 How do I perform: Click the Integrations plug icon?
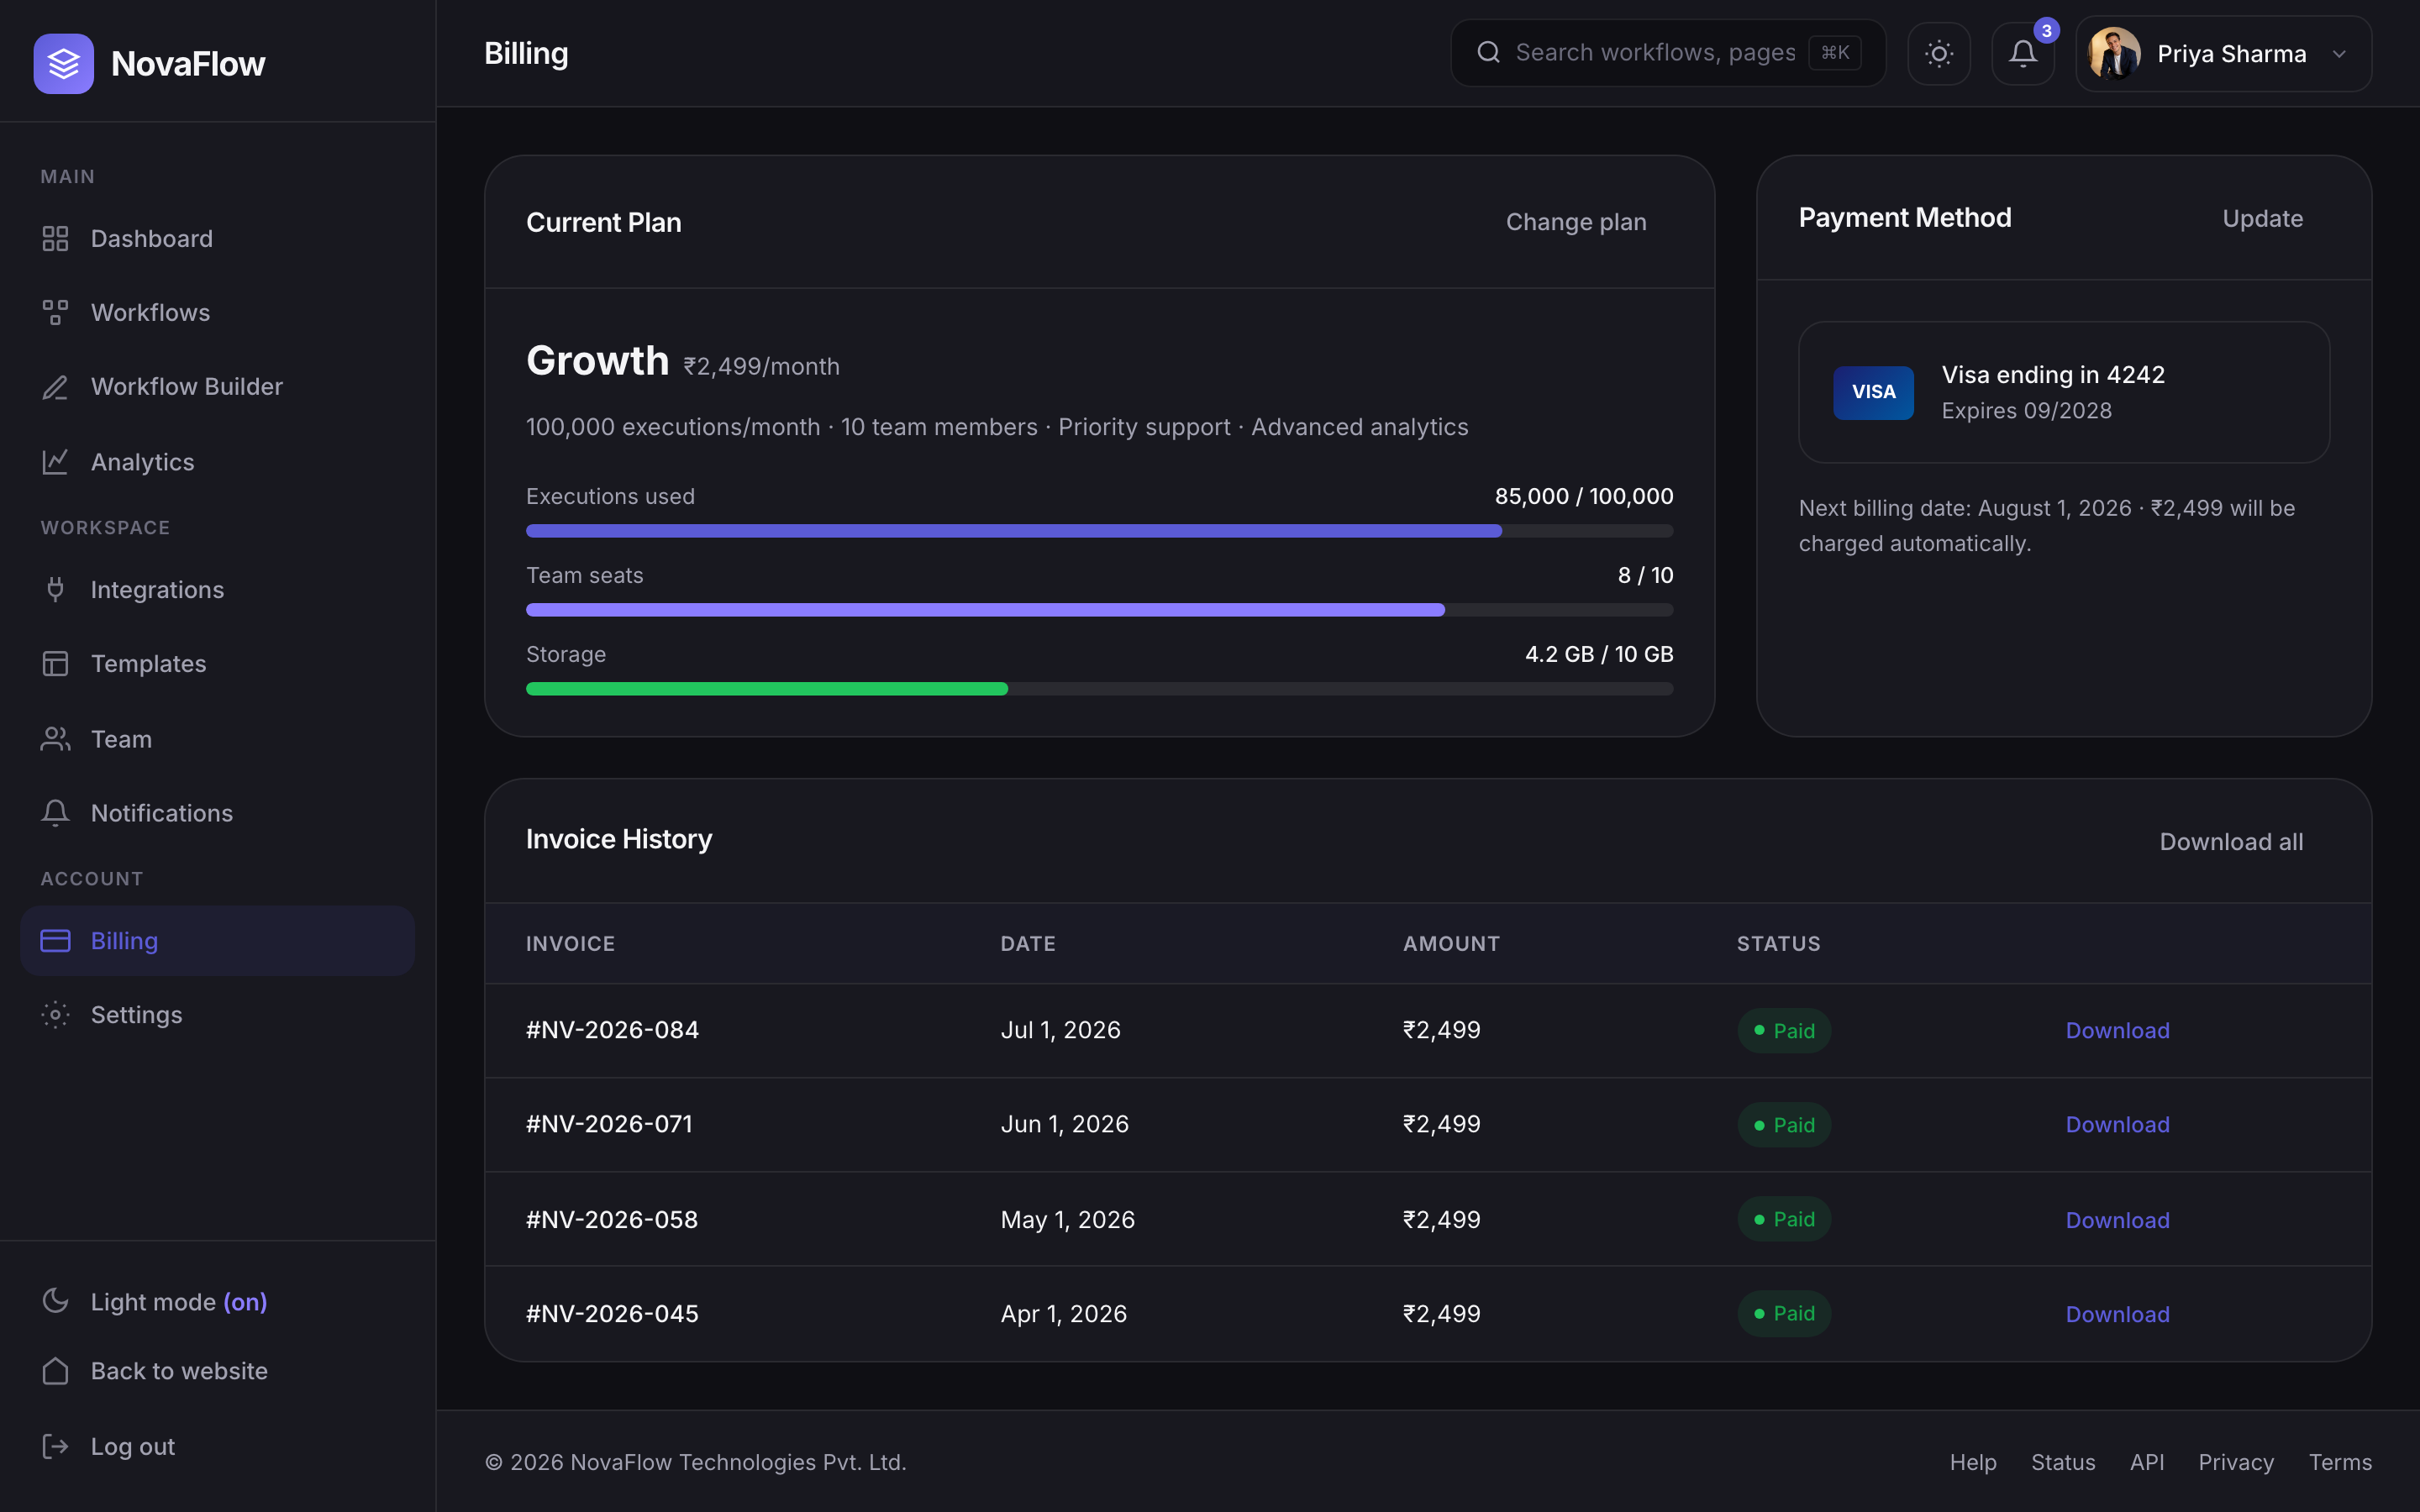[x=55, y=589]
